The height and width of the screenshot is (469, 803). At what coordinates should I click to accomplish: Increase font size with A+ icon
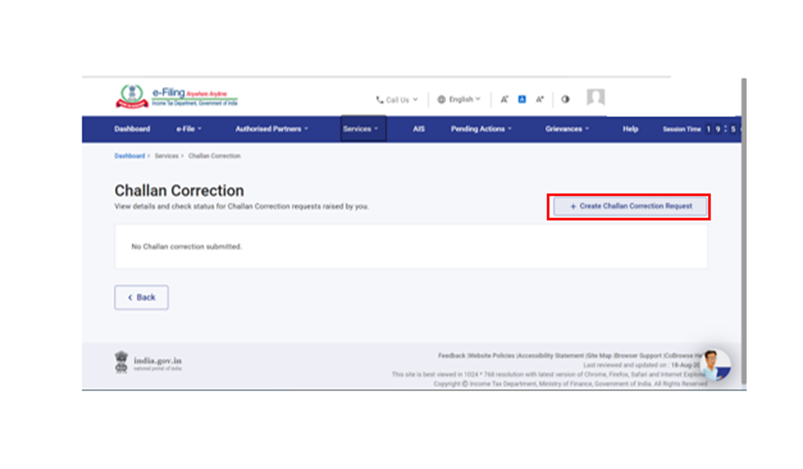coord(540,99)
